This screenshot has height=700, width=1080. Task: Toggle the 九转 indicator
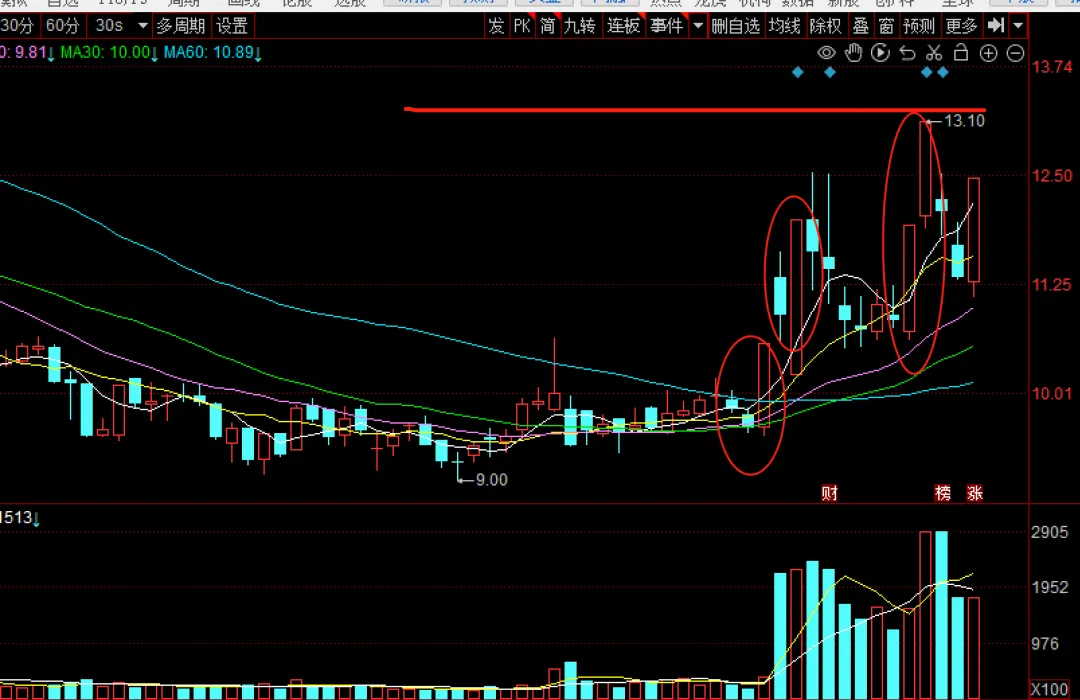click(579, 26)
